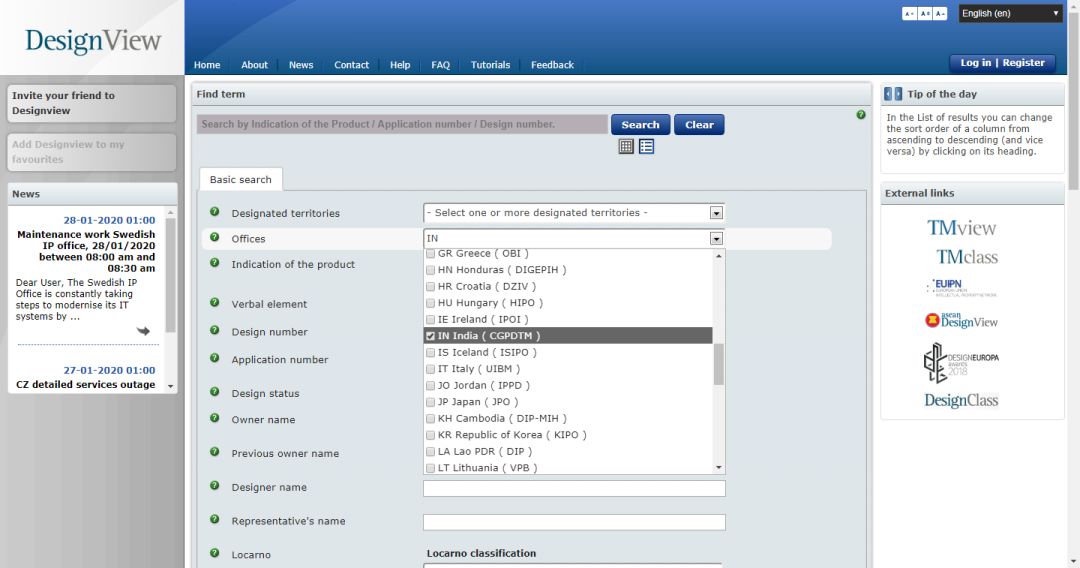1080x568 pixels.
Task: Open the Tutorials menu item
Action: point(490,65)
